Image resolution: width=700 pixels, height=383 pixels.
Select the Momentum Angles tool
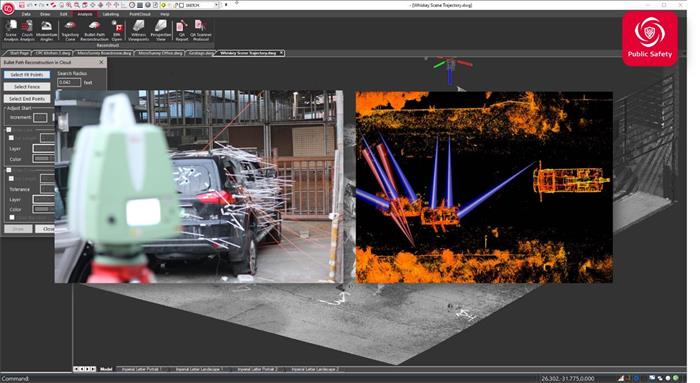click(x=46, y=30)
